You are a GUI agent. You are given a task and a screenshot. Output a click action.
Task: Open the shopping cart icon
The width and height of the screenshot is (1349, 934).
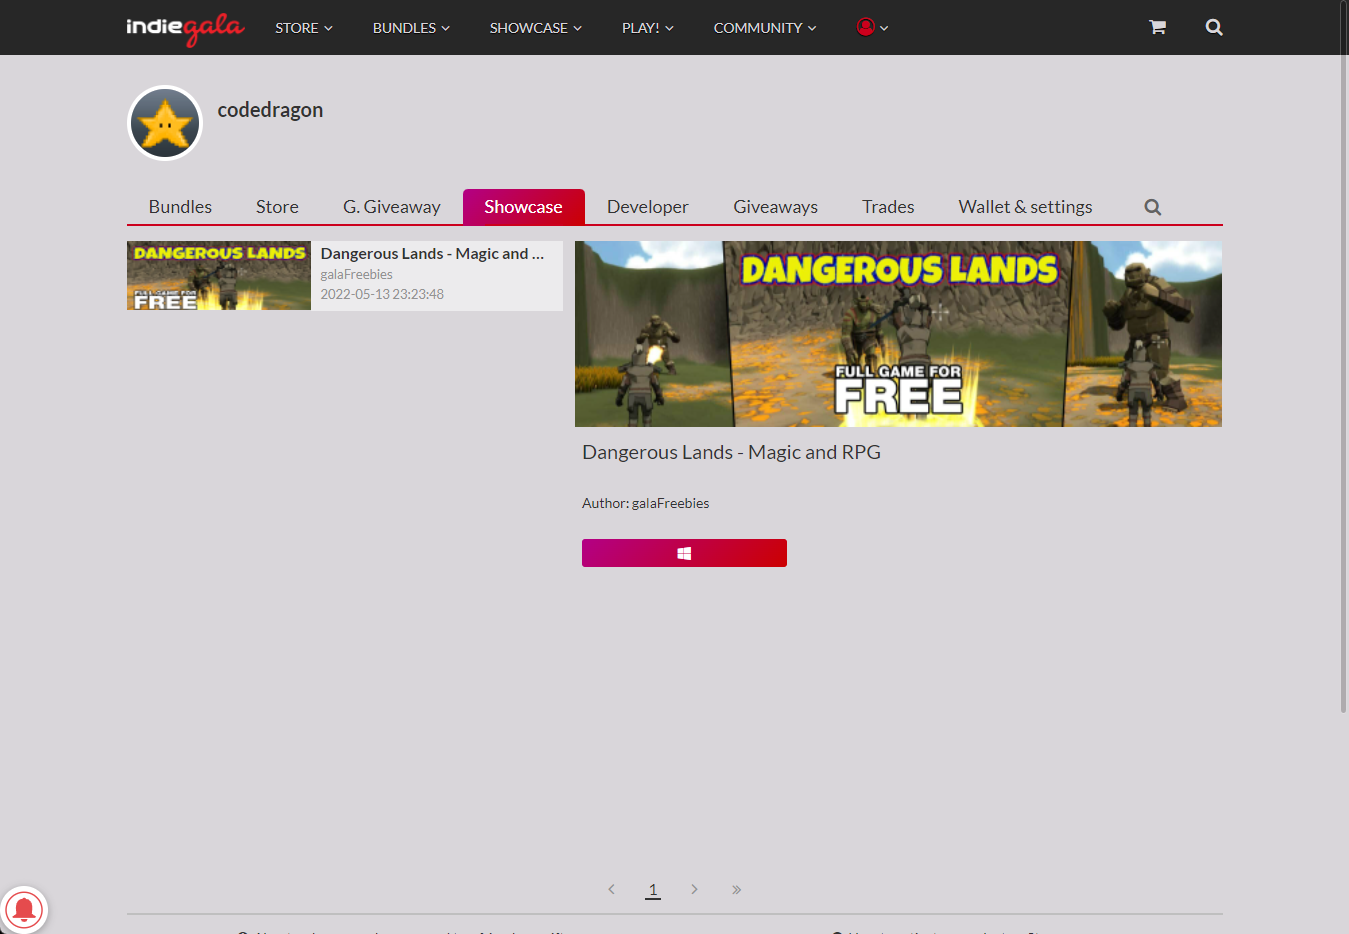[x=1157, y=27]
